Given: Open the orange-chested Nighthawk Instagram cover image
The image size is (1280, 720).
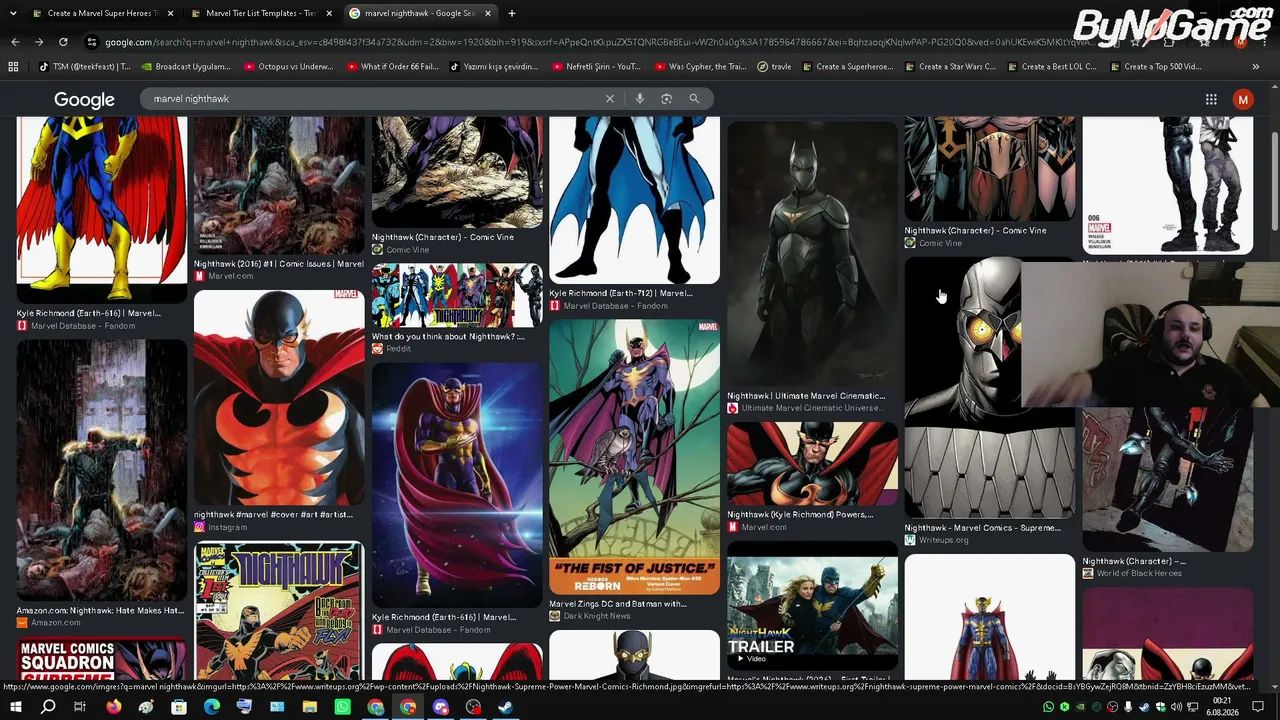Looking at the screenshot, I should point(279,398).
